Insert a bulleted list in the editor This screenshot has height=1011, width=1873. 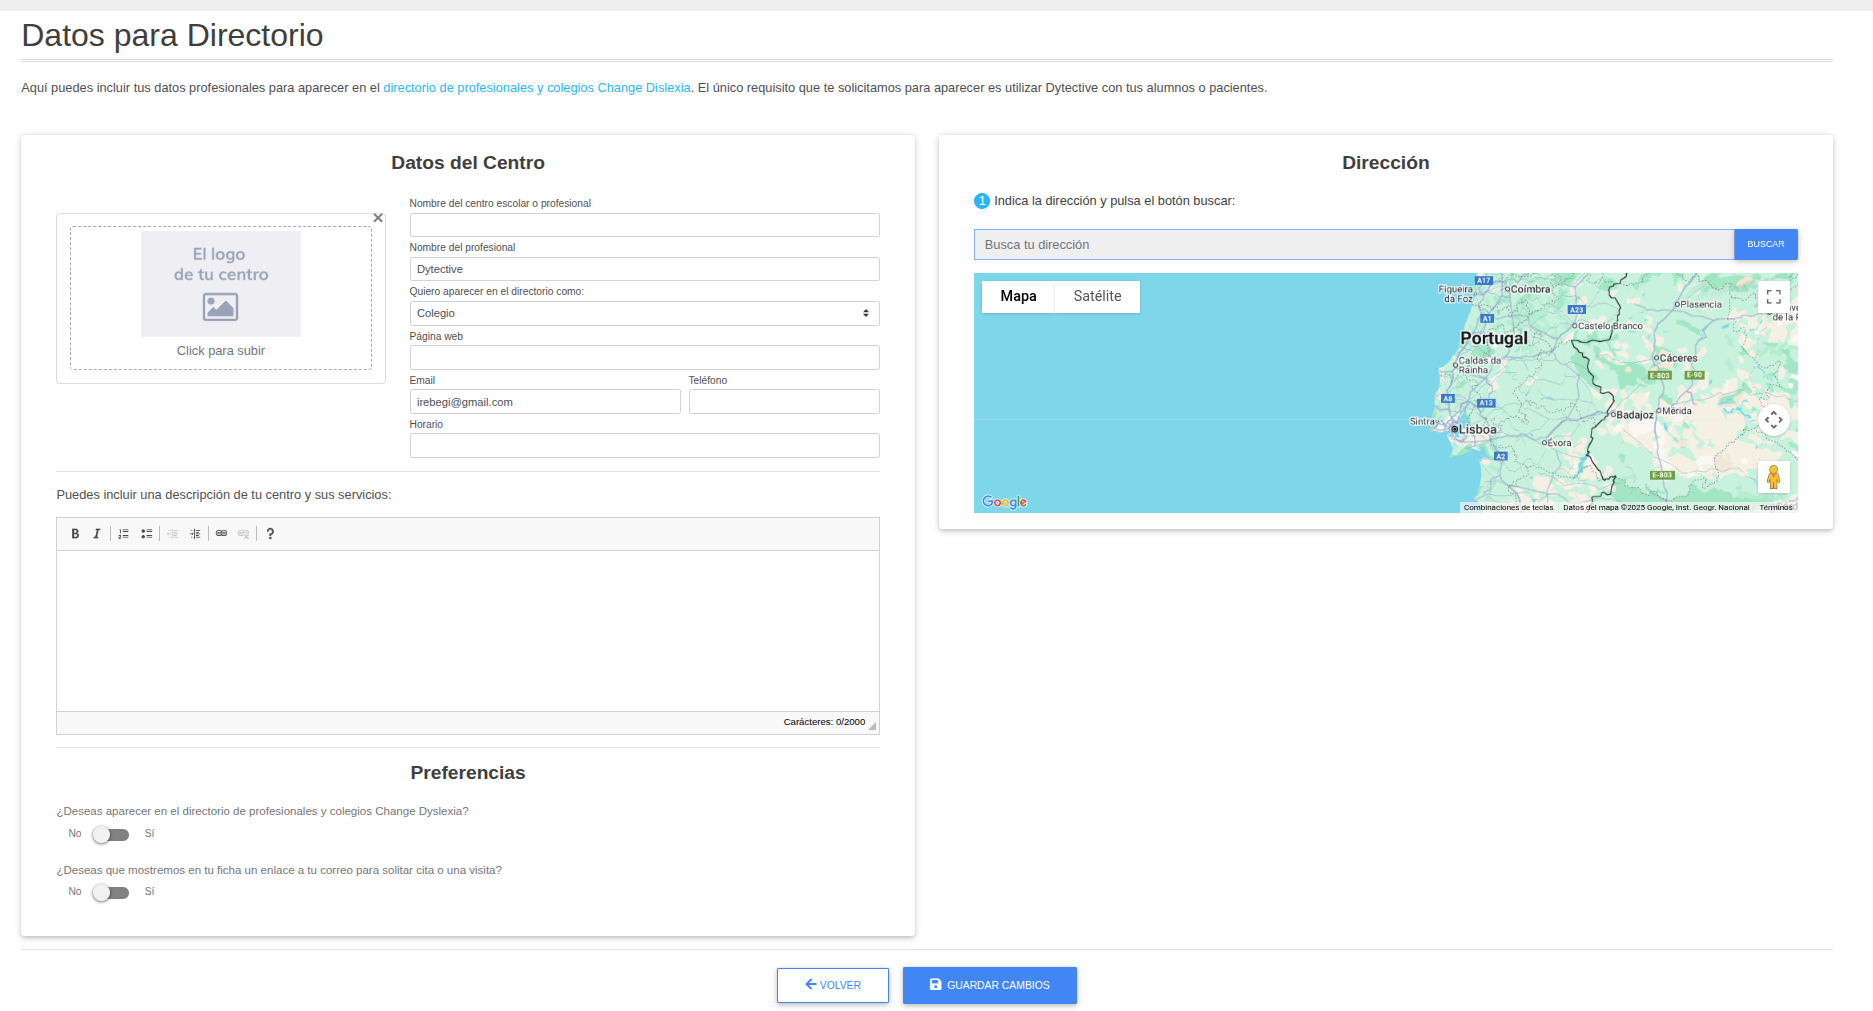tap(147, 534)
